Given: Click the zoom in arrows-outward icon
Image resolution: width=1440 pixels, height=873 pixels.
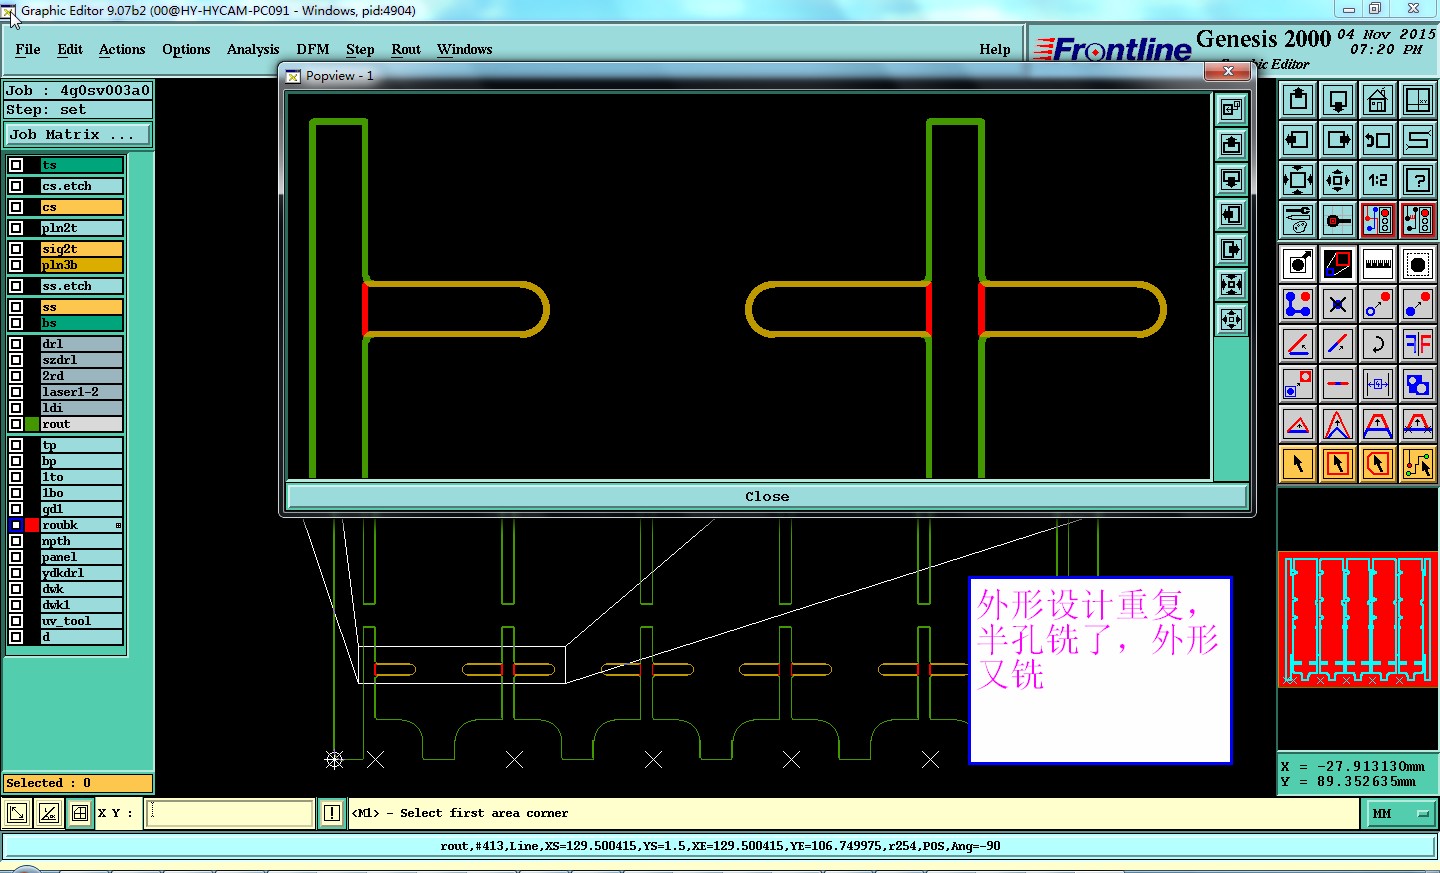Looking at the screenshot, I should (1298, 180).
